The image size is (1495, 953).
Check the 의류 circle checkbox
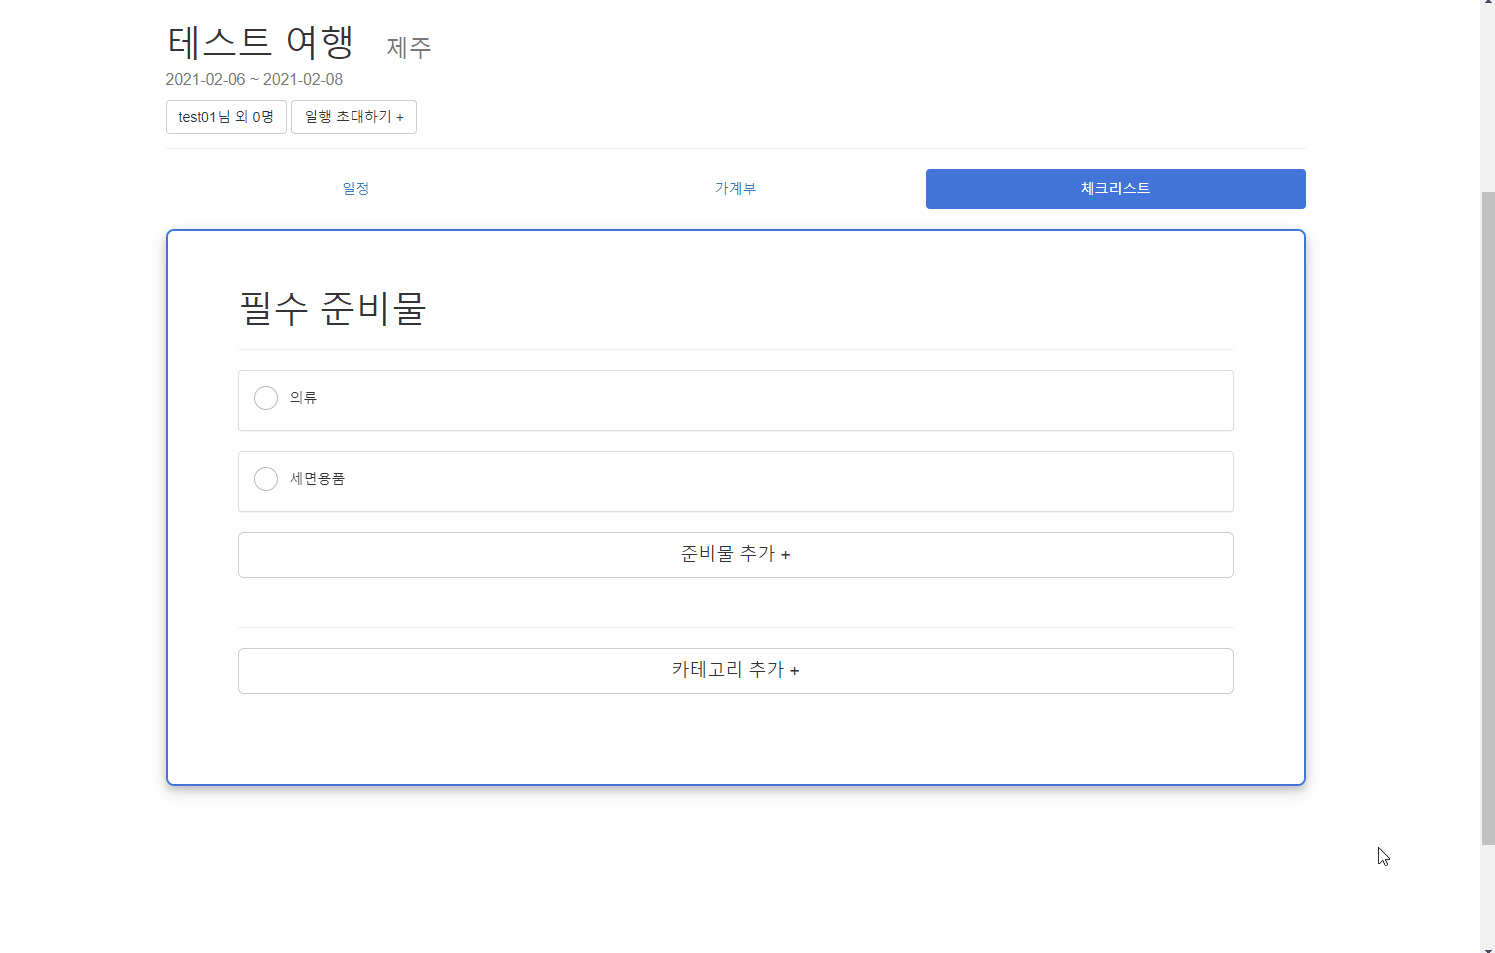coord(266,398)
